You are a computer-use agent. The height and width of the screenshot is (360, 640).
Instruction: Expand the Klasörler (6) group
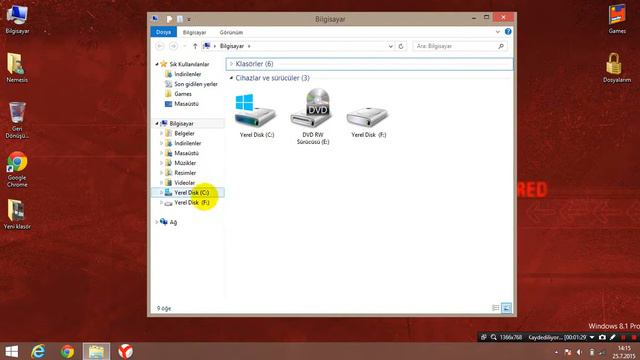(x=231, y=64)
